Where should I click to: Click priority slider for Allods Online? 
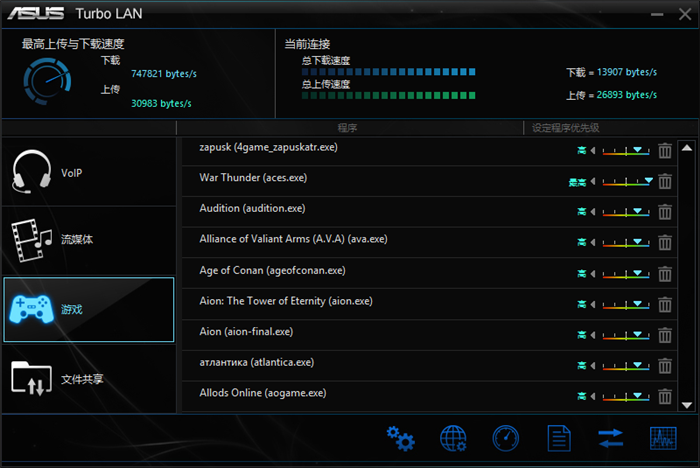click(x=627, y=397)
